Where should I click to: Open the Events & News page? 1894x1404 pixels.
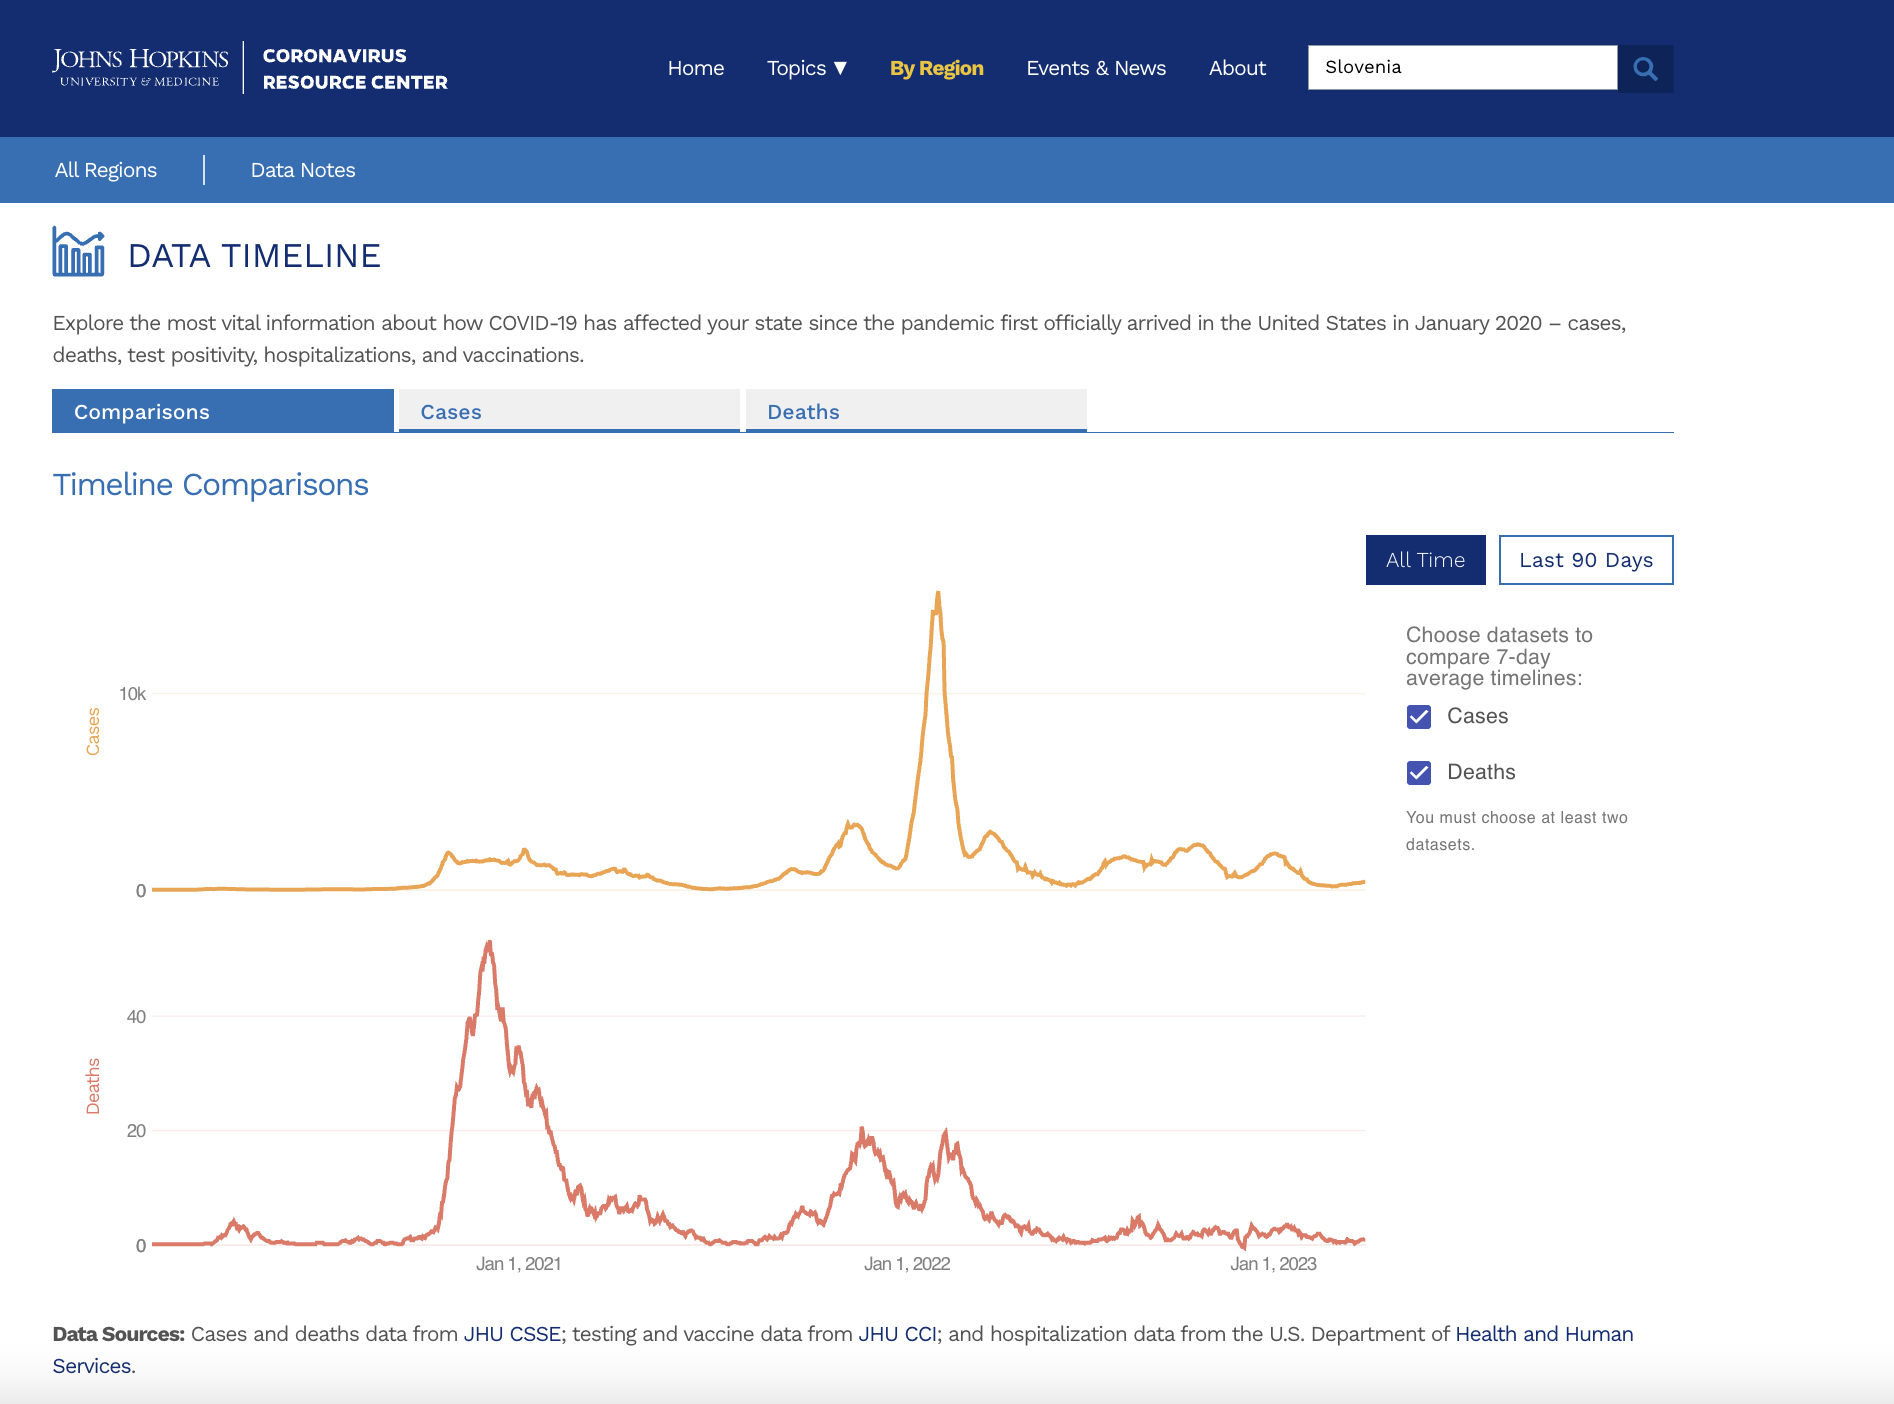pos(1095,68)
